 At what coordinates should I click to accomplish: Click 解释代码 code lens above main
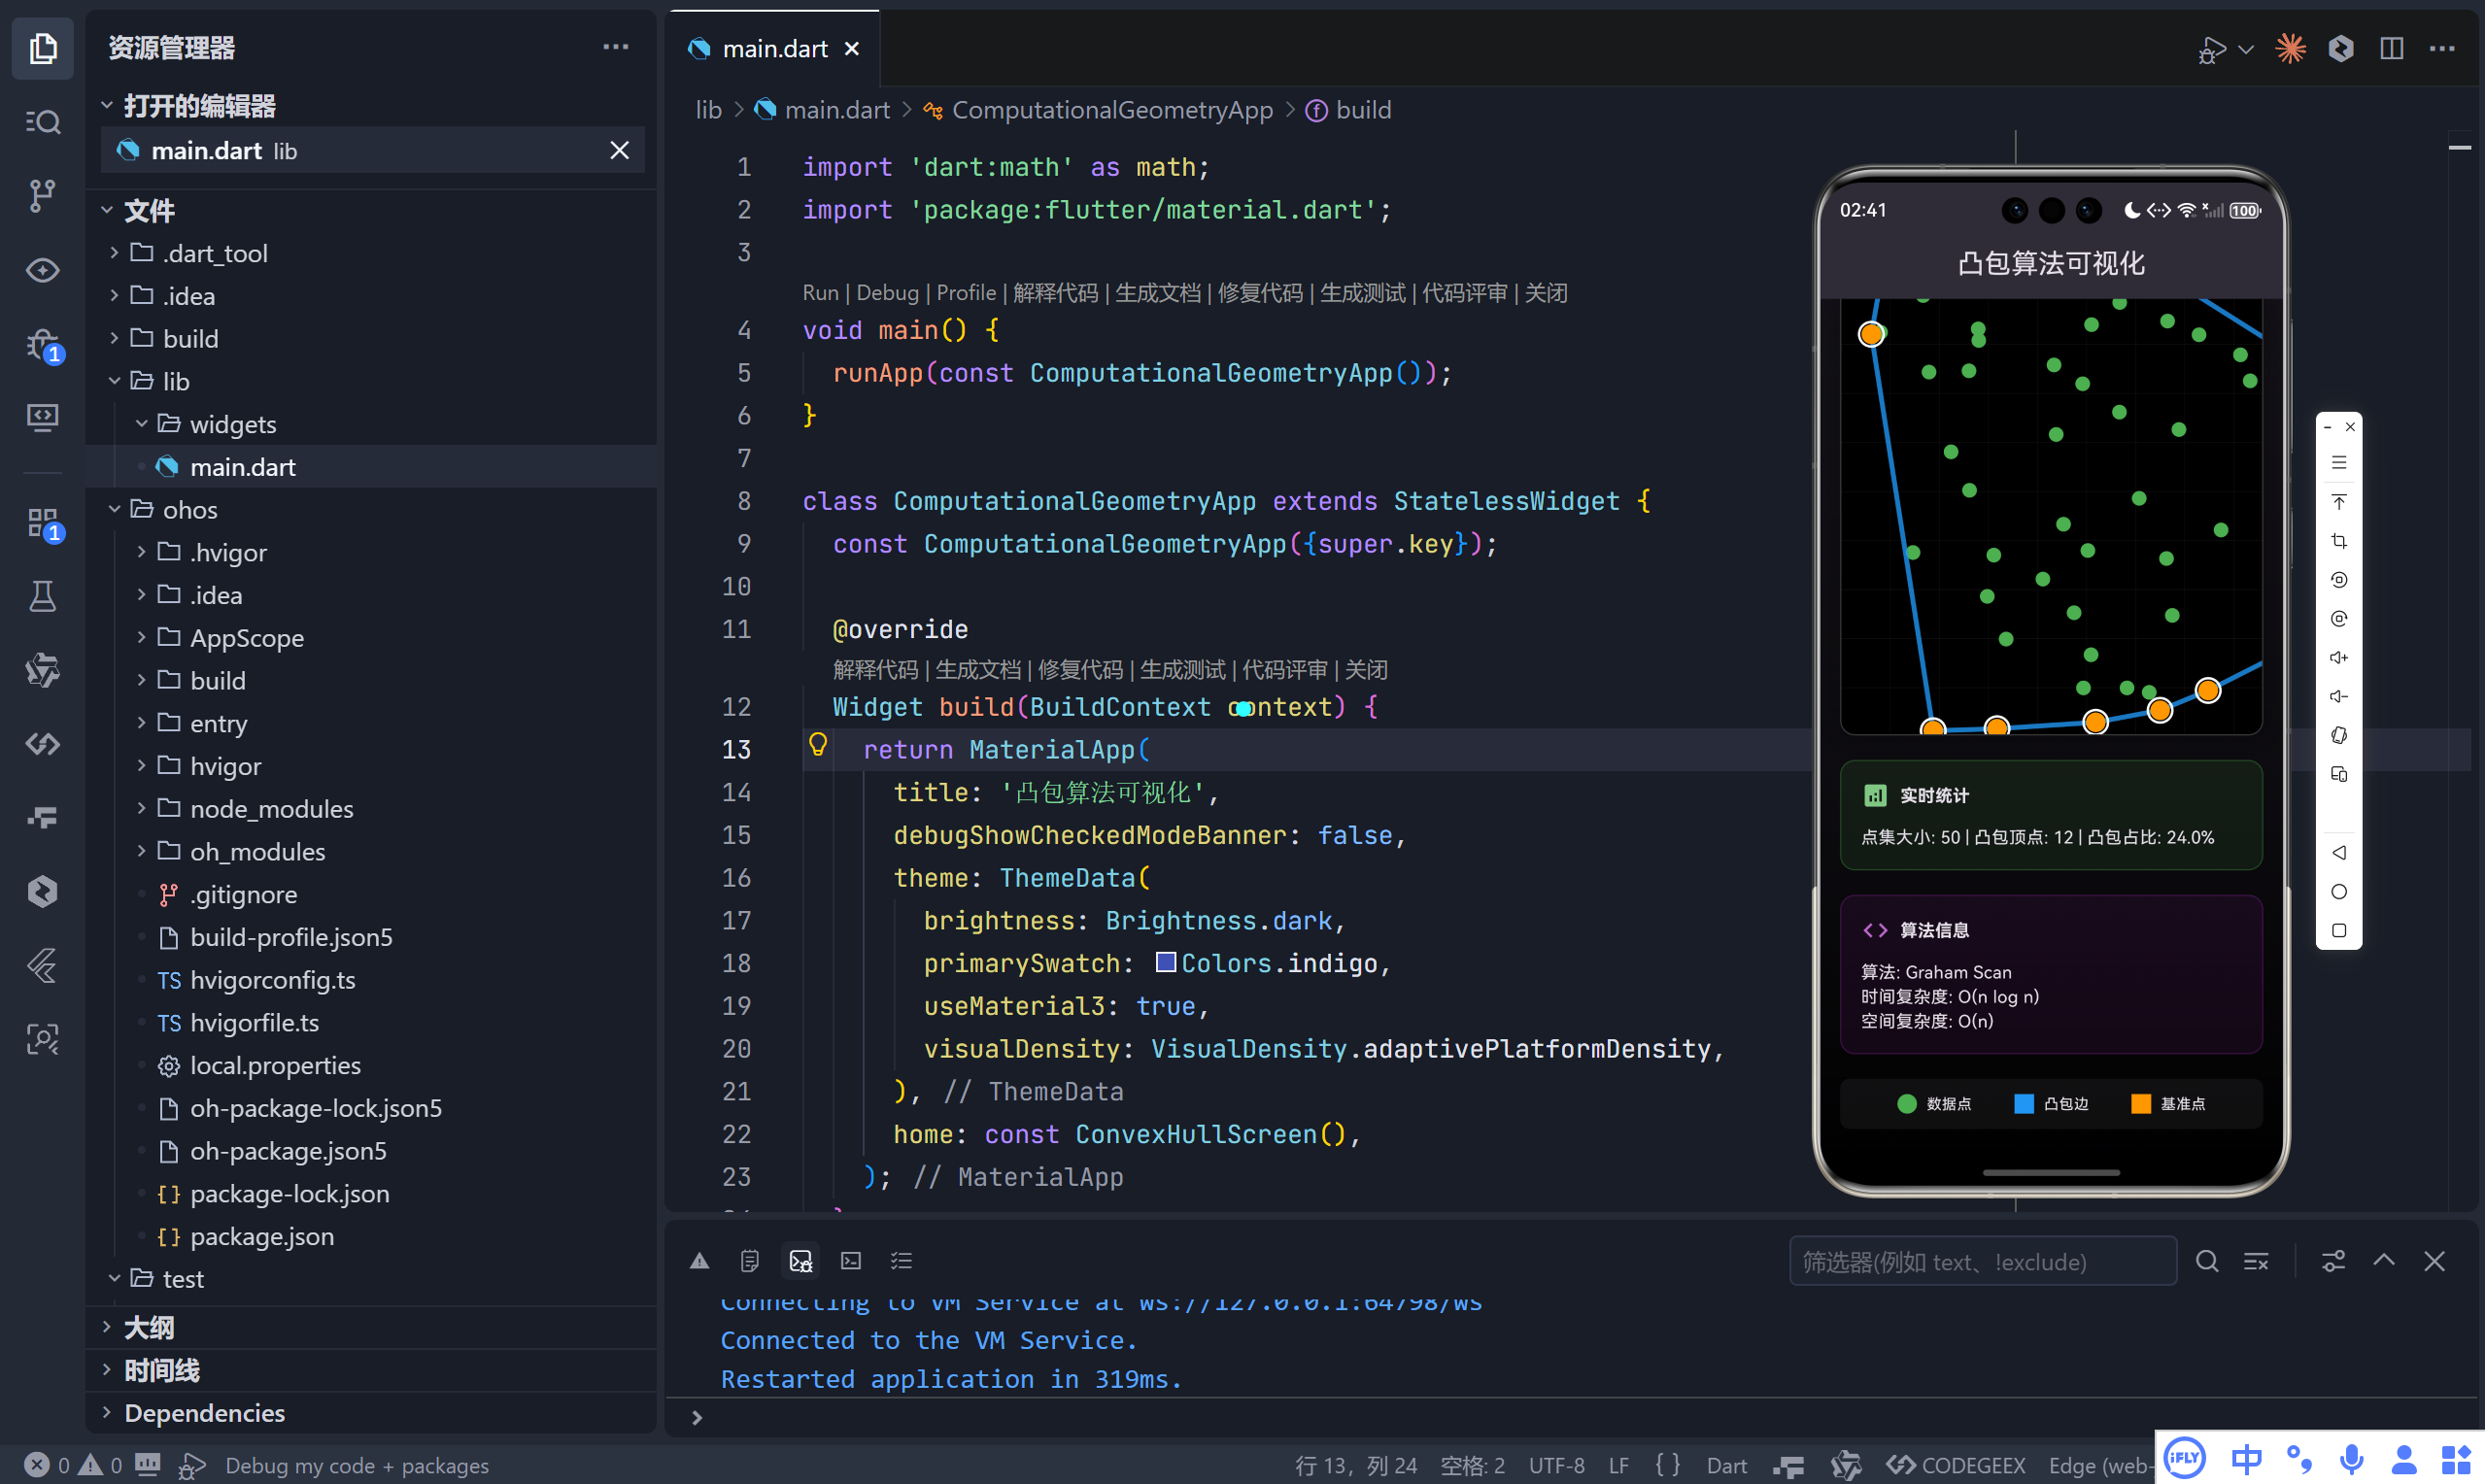pyautogui.click(x=1055, y=293)
